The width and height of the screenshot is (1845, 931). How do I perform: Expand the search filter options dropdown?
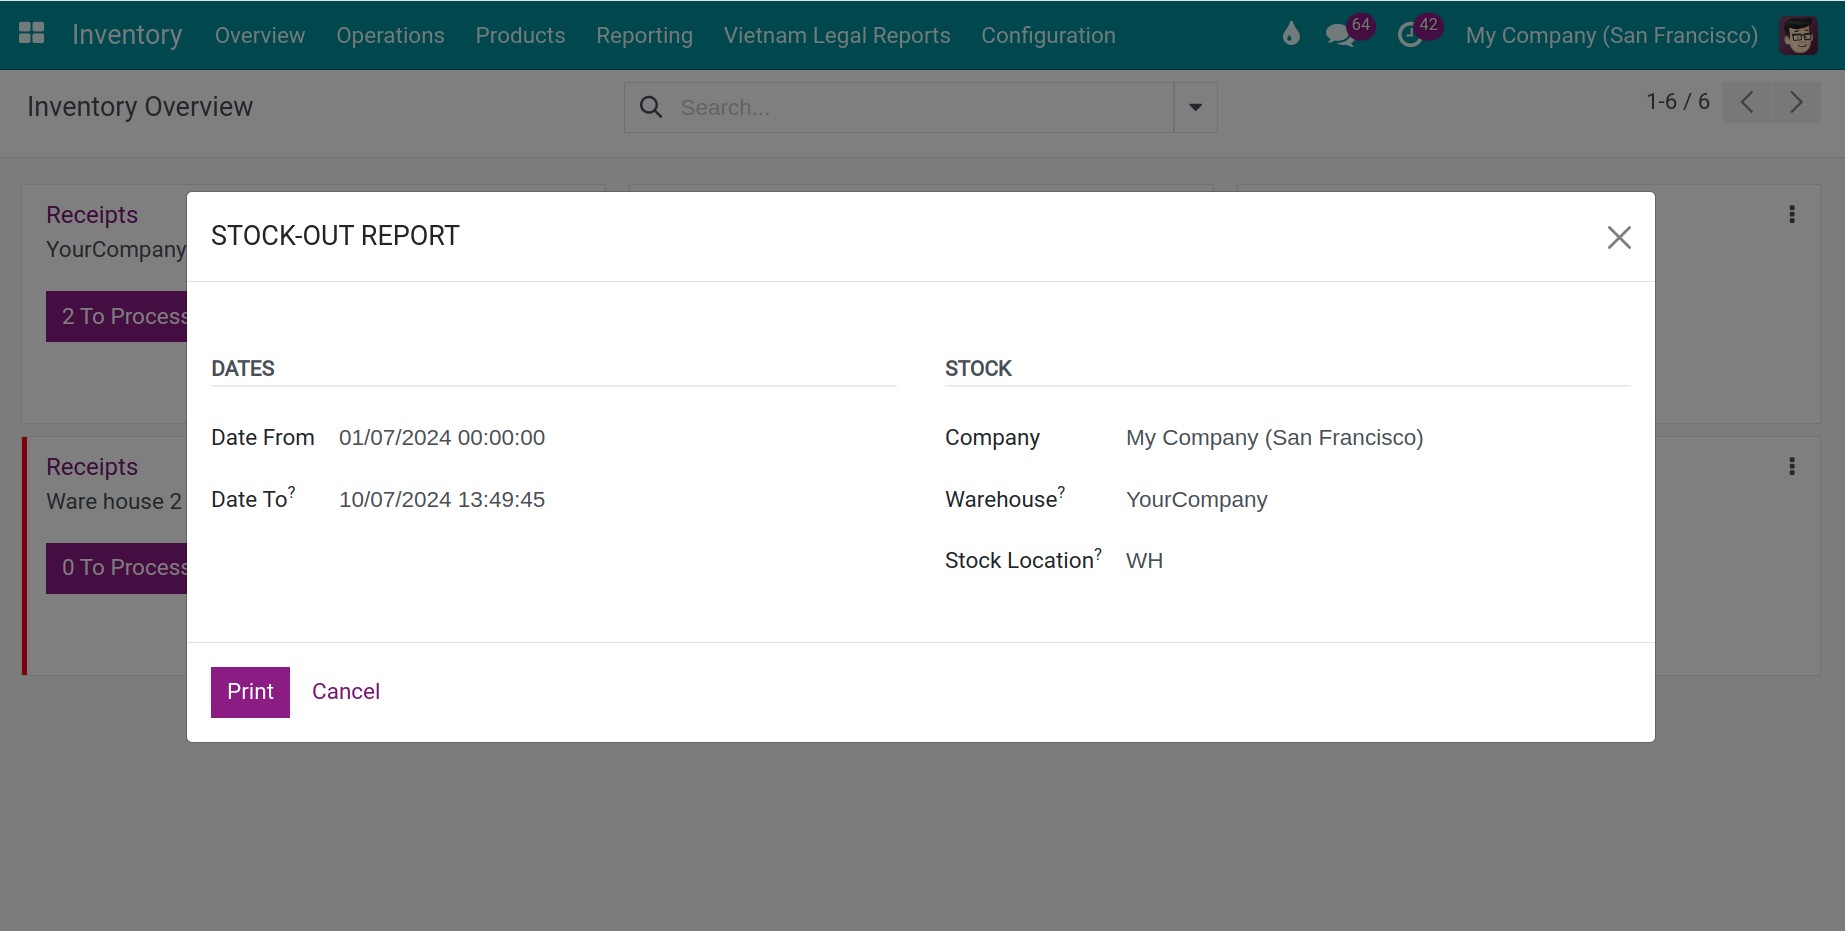[1195, 107]
